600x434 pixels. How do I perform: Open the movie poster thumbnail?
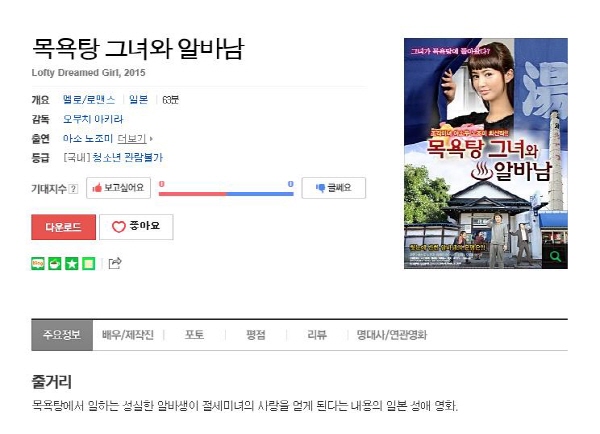pos(486,153)
